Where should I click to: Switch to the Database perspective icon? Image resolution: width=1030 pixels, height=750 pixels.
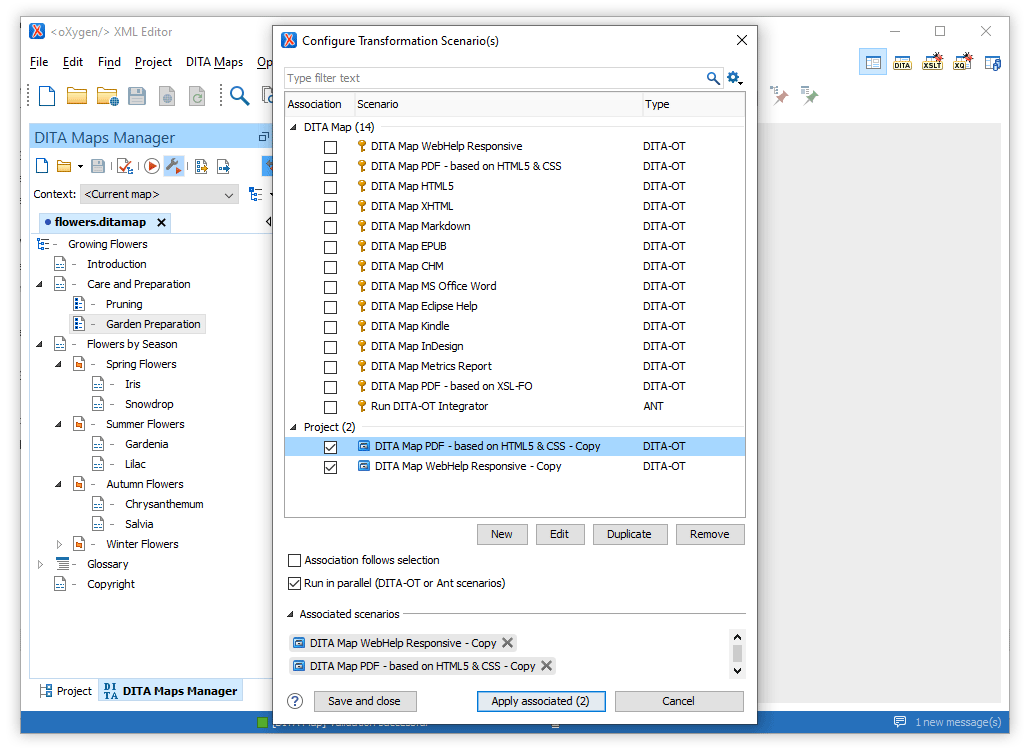[x=993, y=62]
